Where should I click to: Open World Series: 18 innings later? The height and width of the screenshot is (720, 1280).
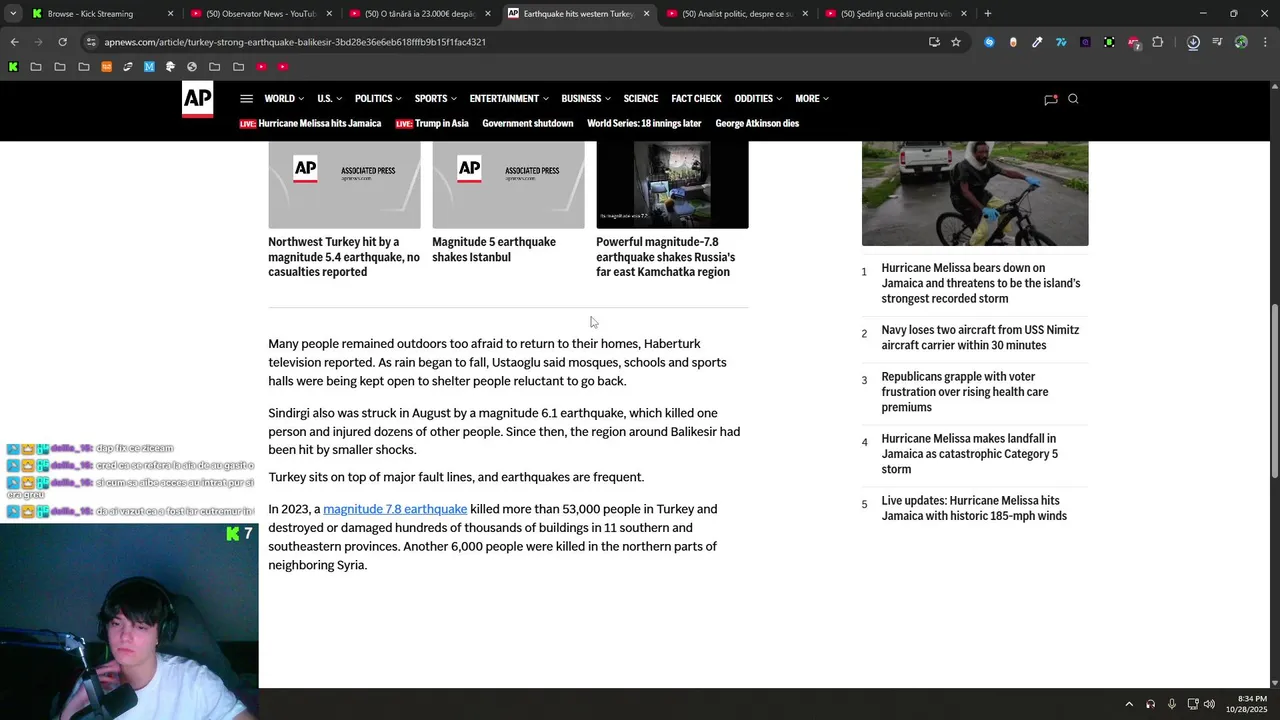[644, 124]
